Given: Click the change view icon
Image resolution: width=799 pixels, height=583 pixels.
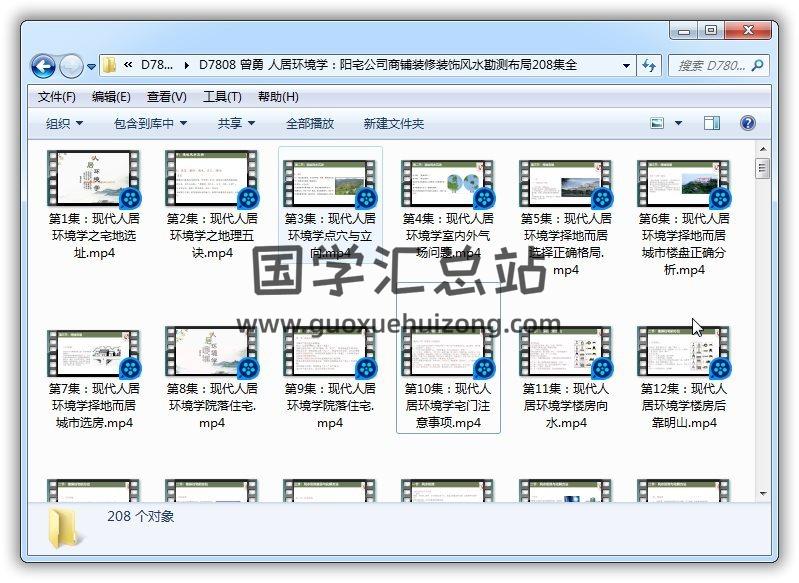Looking at the screenshot, I should point(657,123).
